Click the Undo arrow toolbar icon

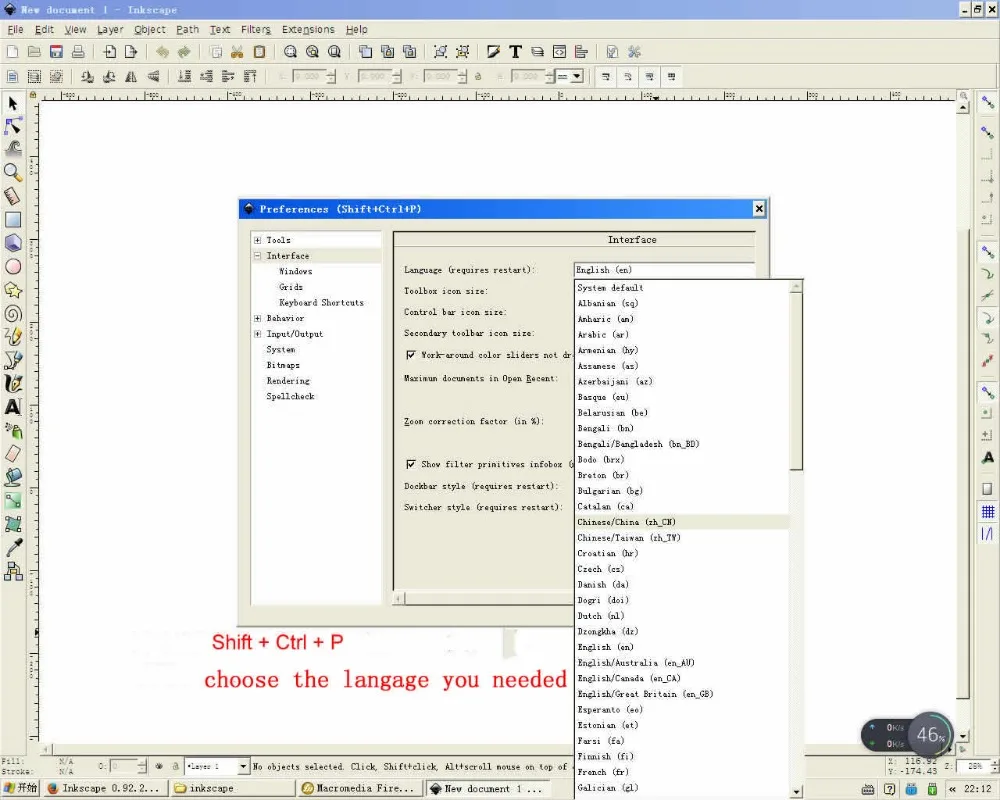point(162,52)
